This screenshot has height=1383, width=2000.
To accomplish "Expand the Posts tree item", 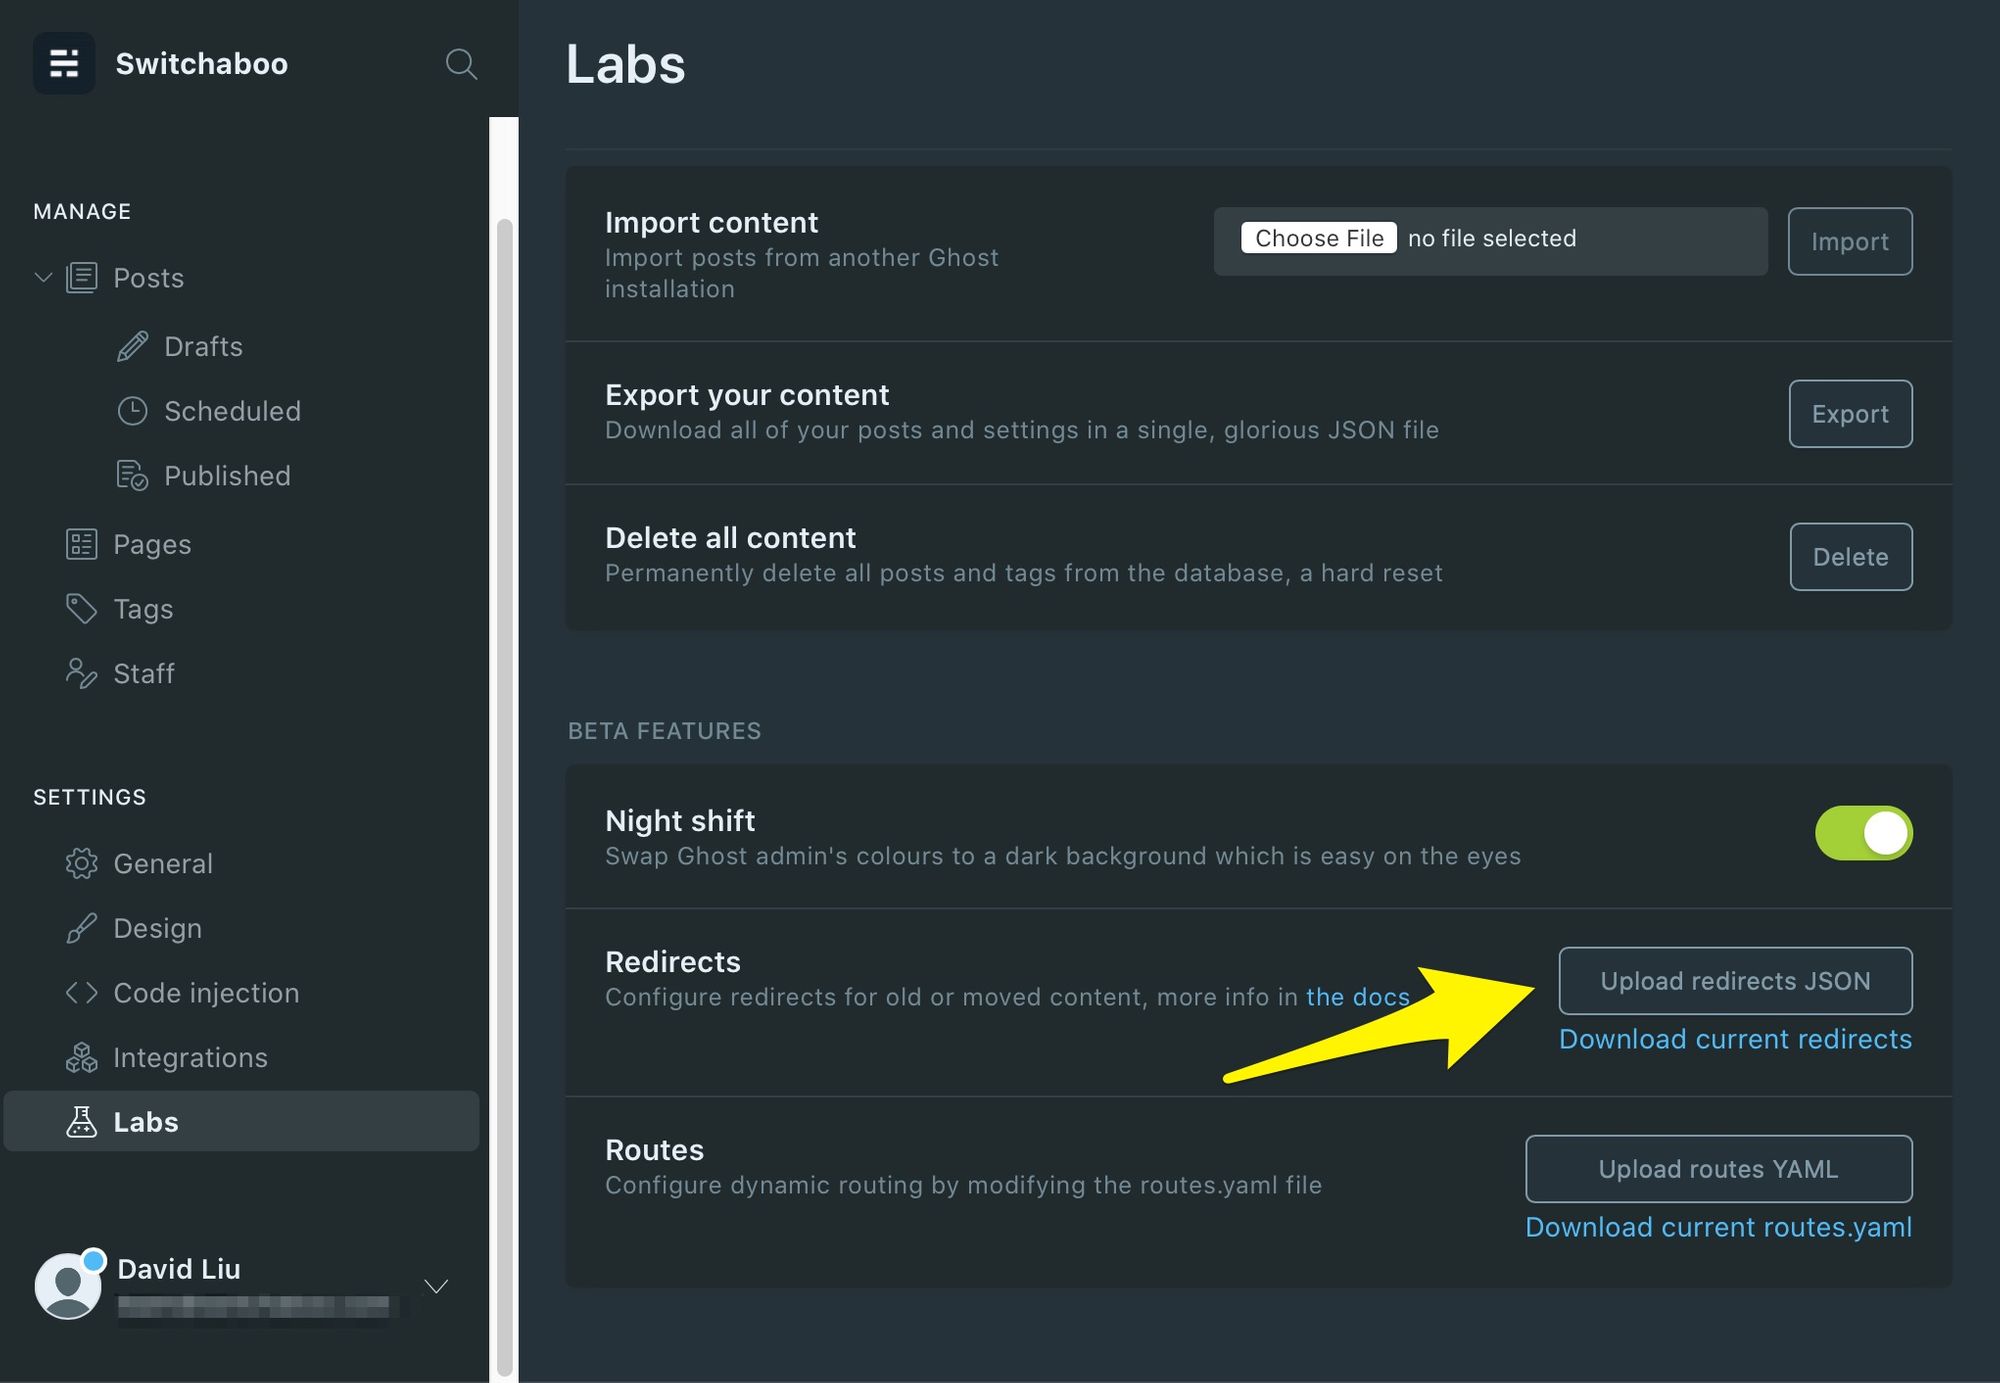I will [x=43, y=275].
